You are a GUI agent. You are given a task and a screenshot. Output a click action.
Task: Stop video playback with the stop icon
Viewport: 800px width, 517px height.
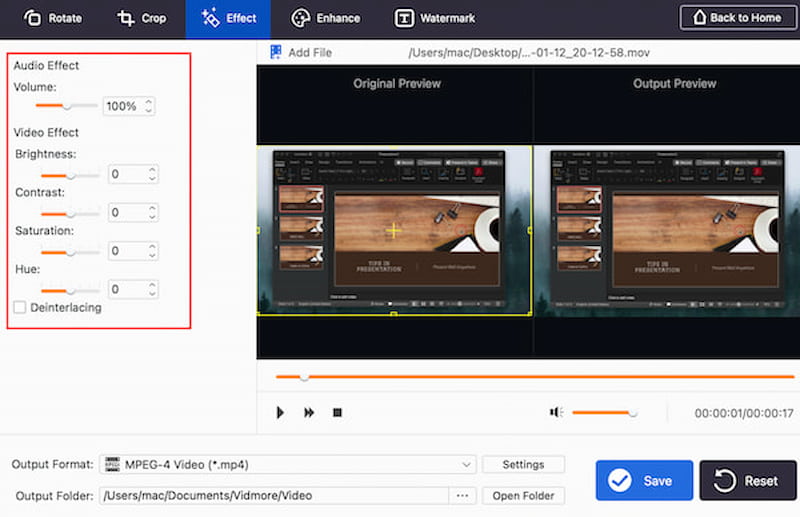click(x=337, y=412)
